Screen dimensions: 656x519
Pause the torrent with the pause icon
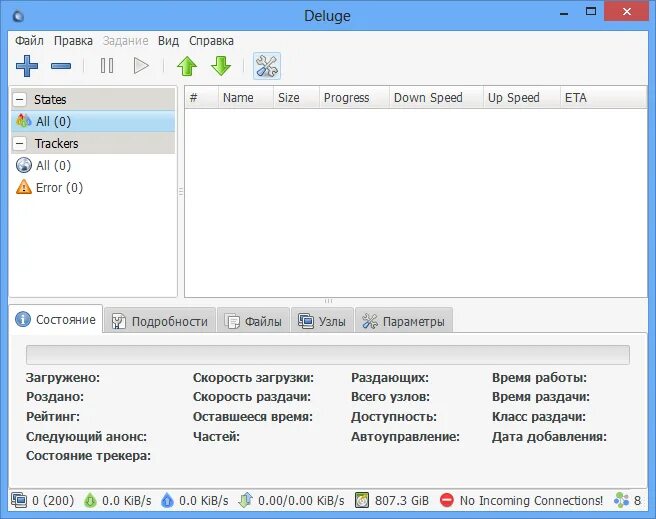point(107,66)
